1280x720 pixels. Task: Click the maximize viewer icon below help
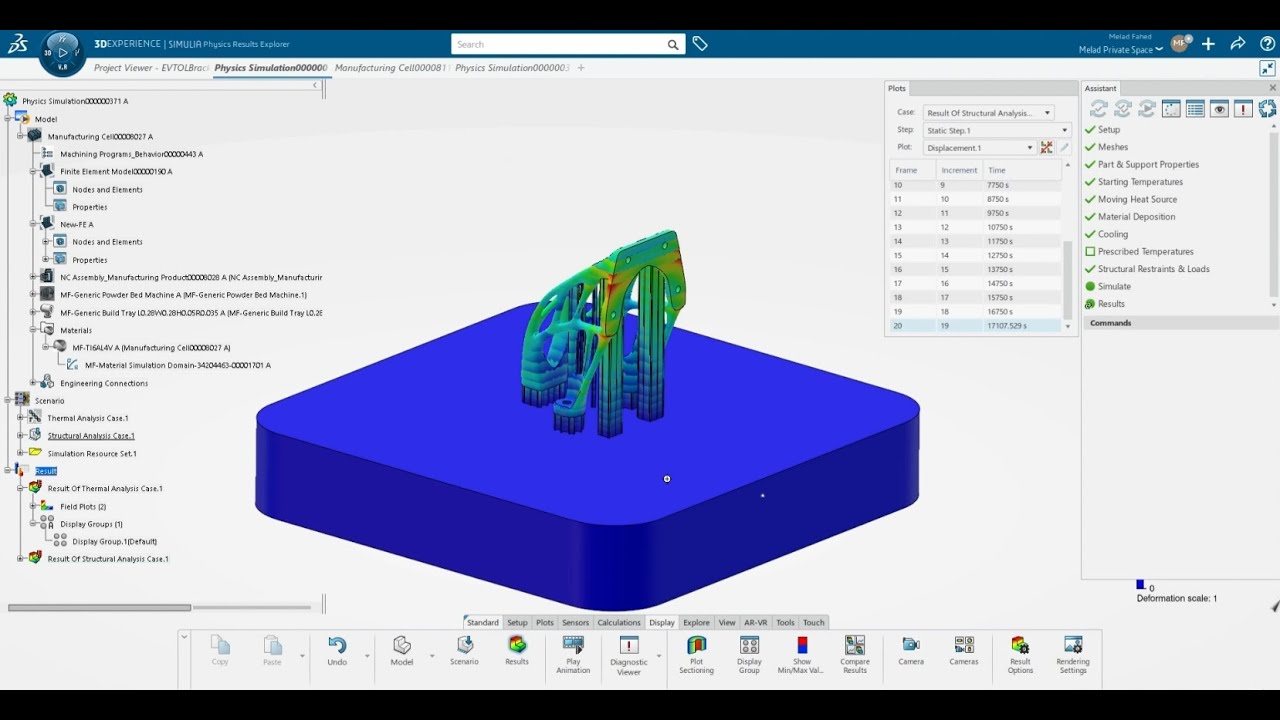coord(1267,68)
